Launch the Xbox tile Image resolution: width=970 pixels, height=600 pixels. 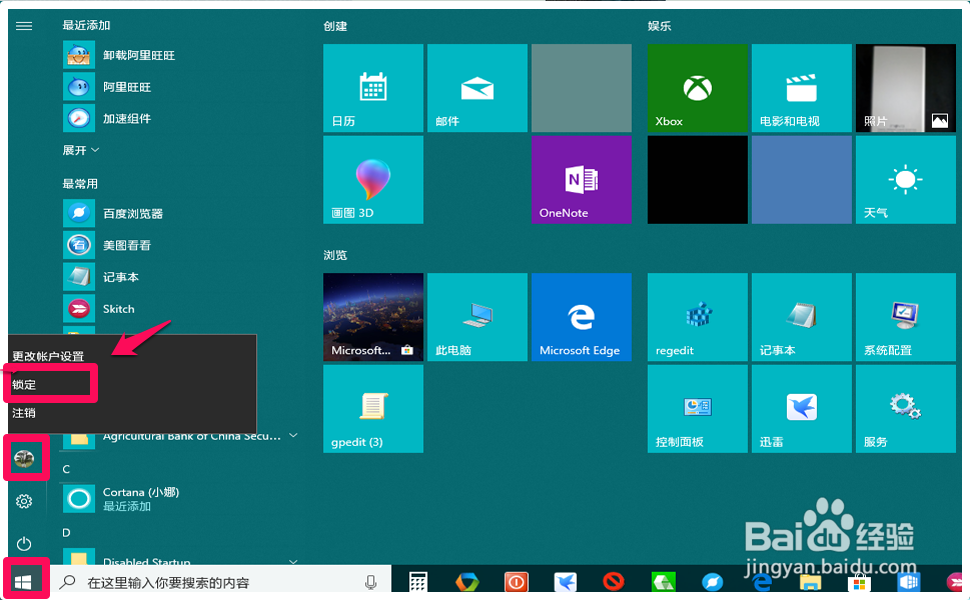tap(697, 88)
